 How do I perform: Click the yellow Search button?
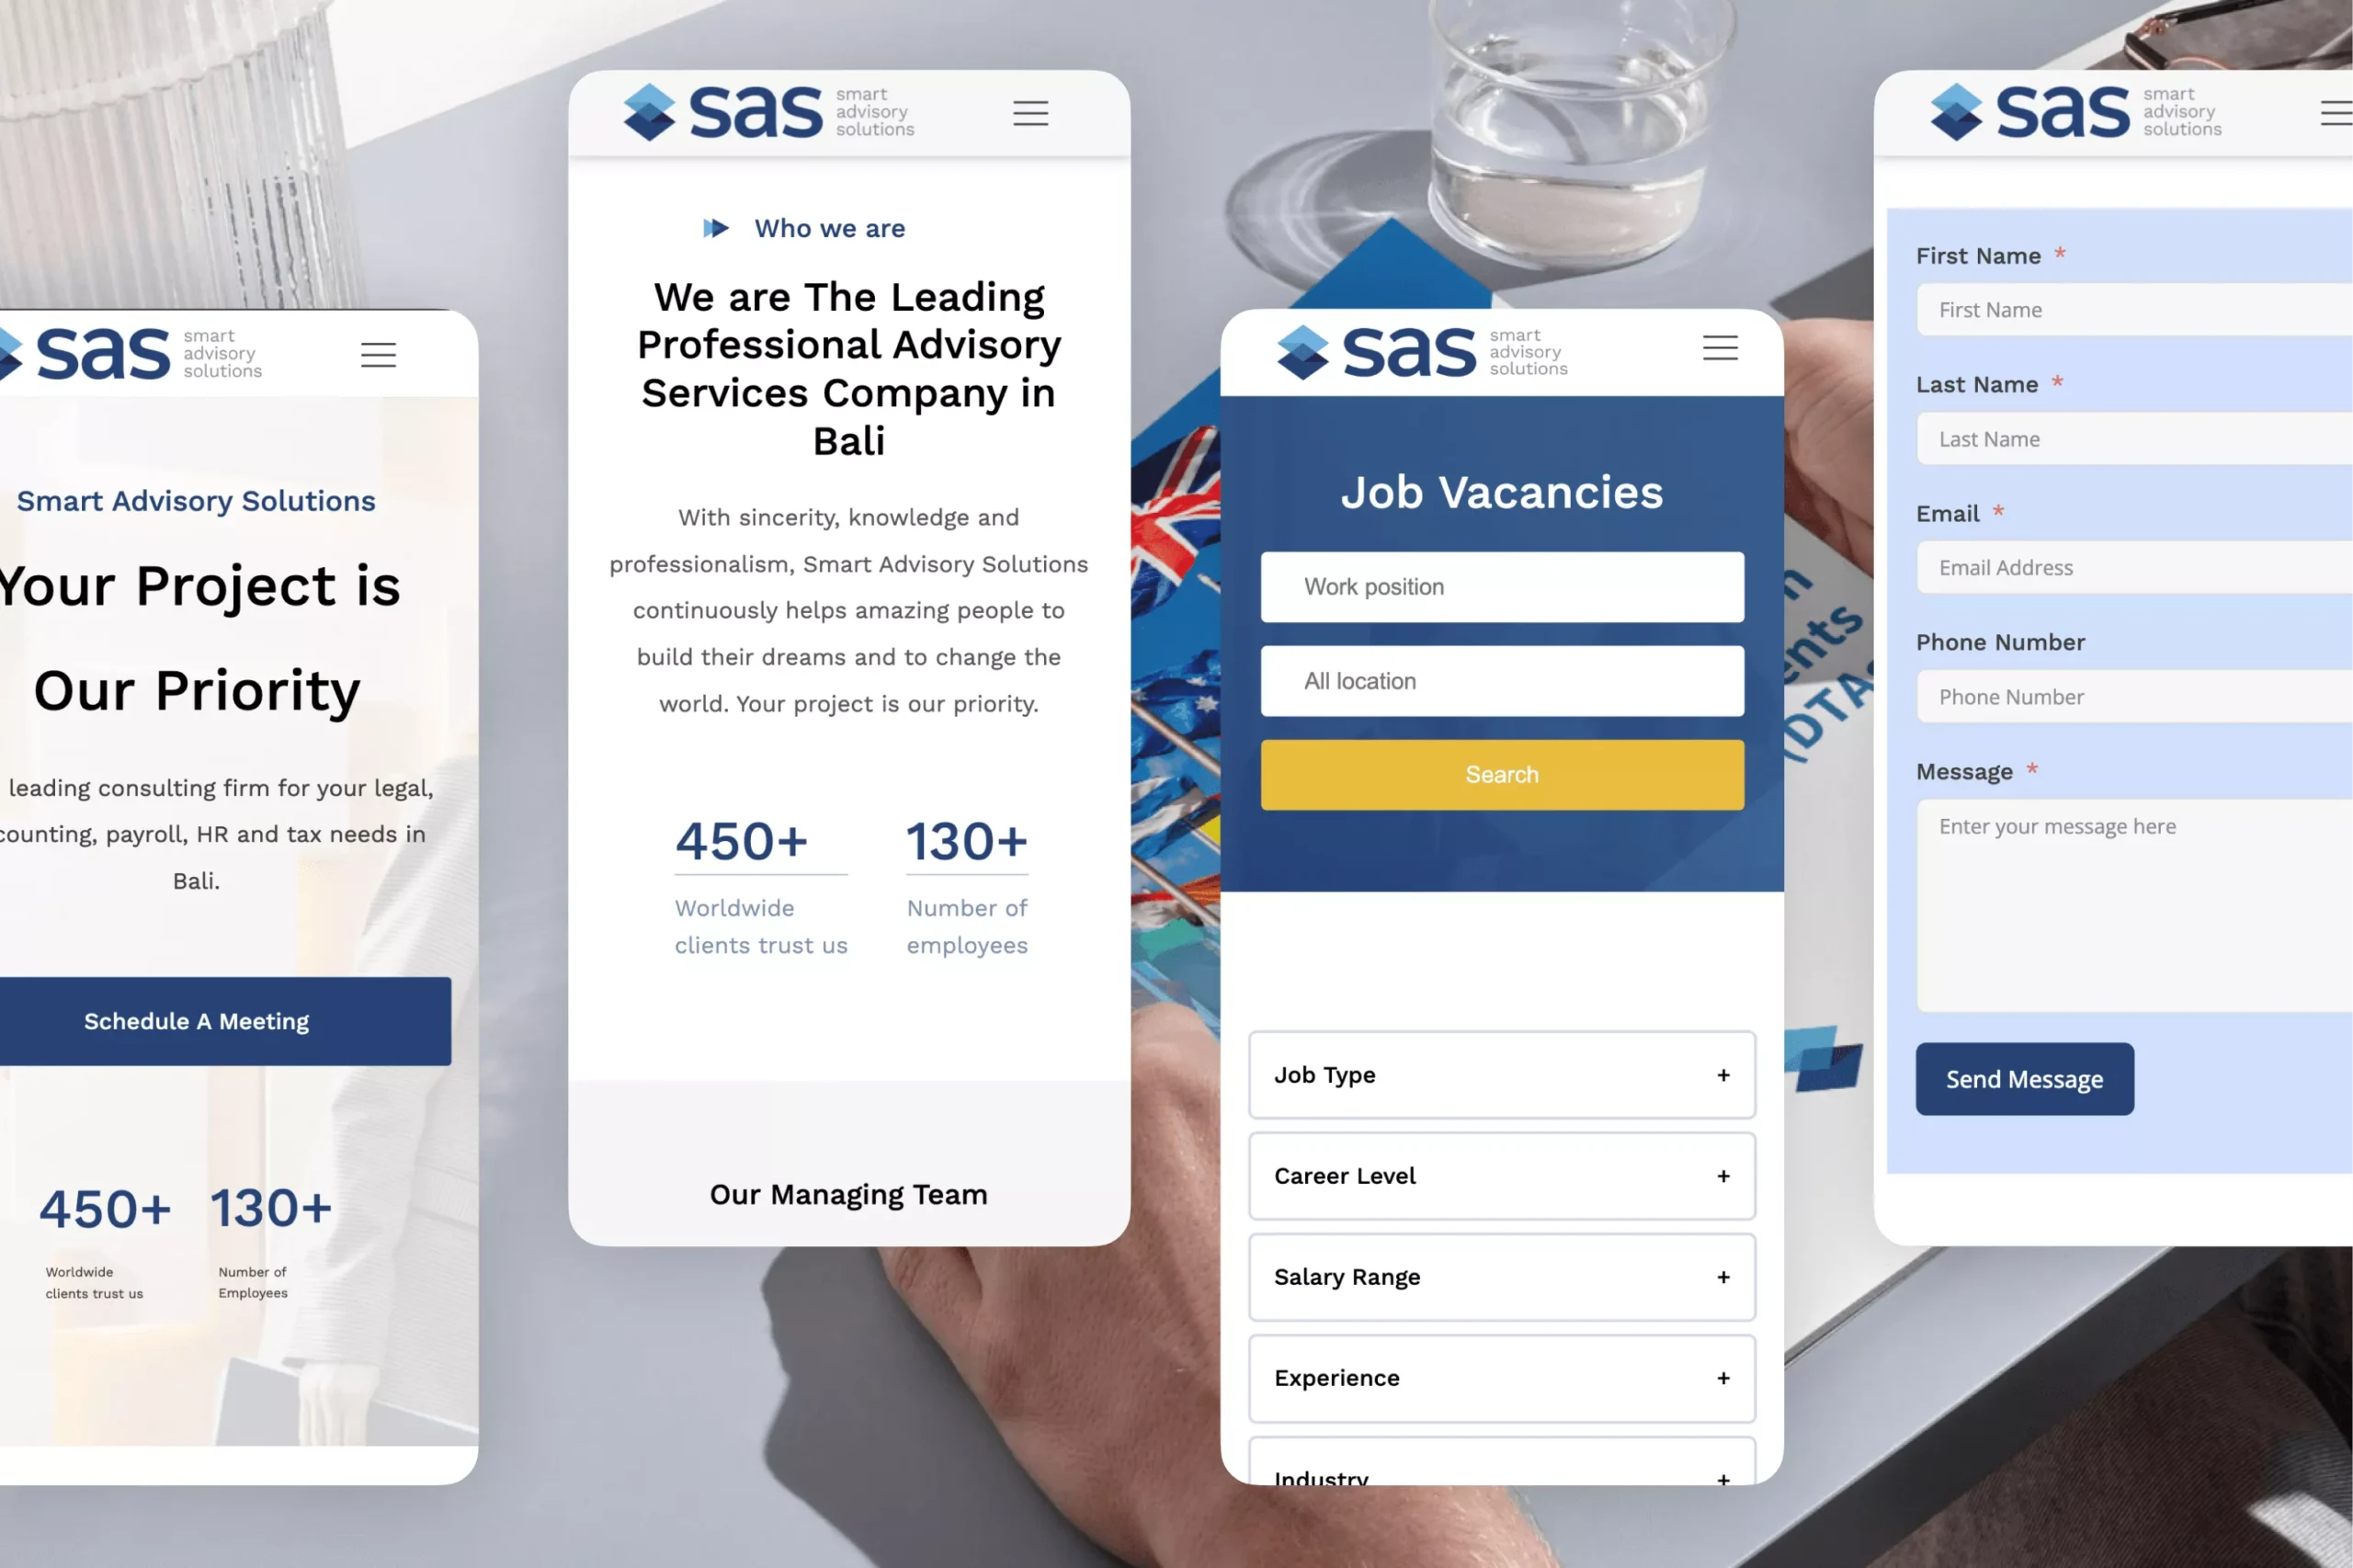coord(1499,774)
